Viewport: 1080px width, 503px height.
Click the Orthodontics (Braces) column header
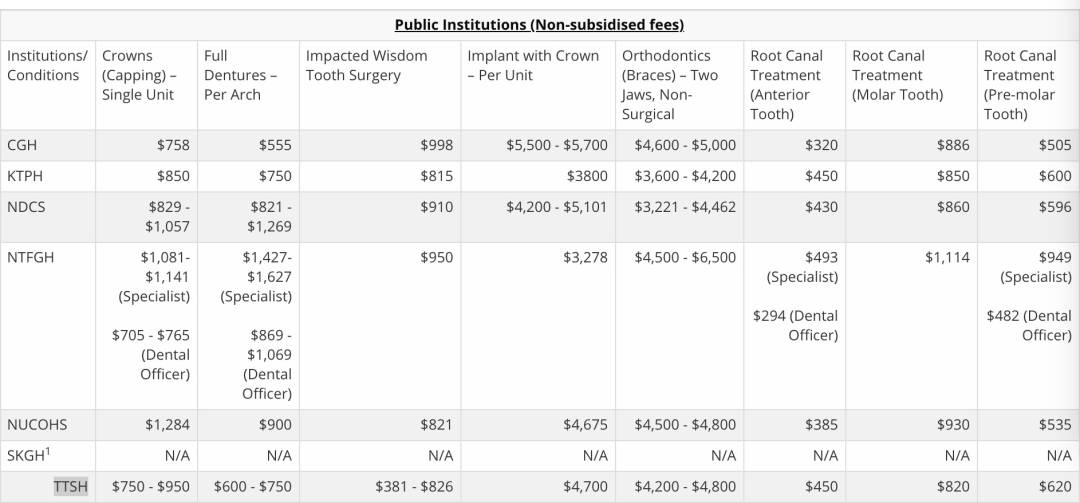tap(670, 85)
